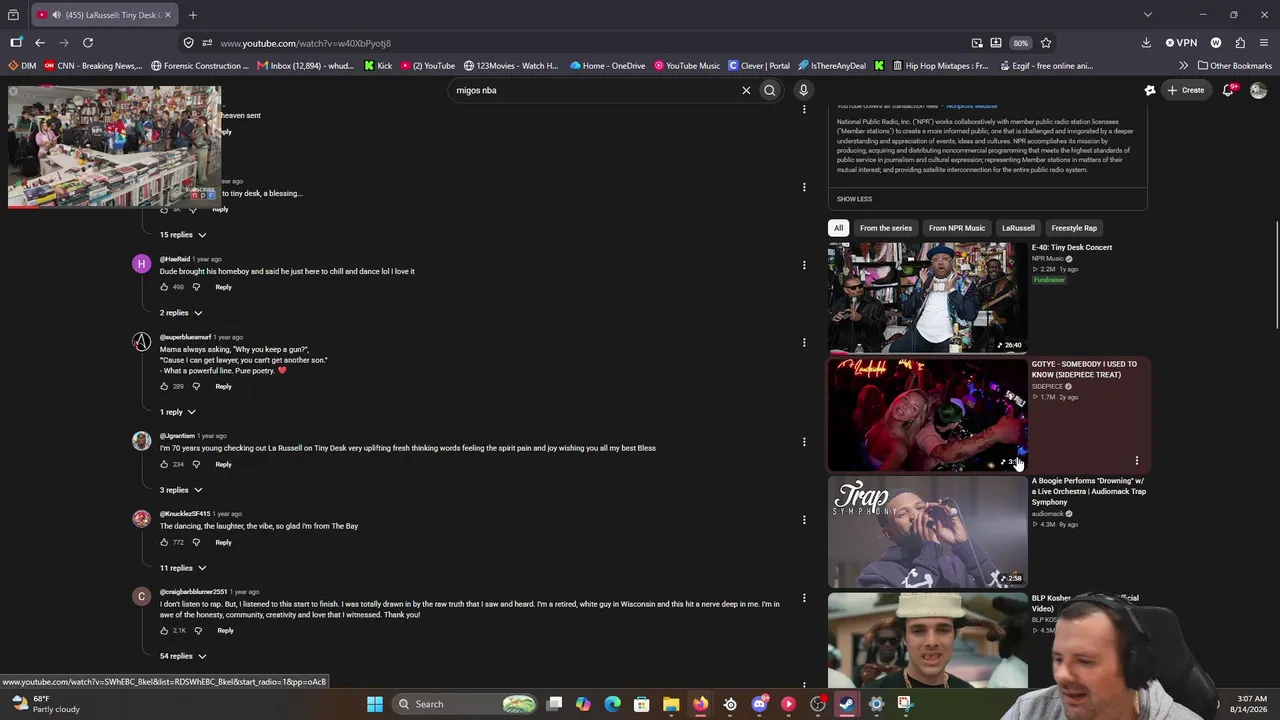Screen dimensions: 1280x720
Task: Reload the page in the browser toolbar
Action: [x=88, y=43]
